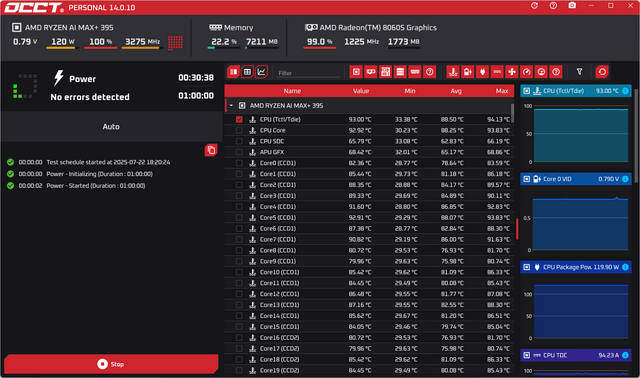This screenshot has width=640, height=378.
Task: Click into the sensor Filter field
Action: pyautogui.click(x=308, y=73)
